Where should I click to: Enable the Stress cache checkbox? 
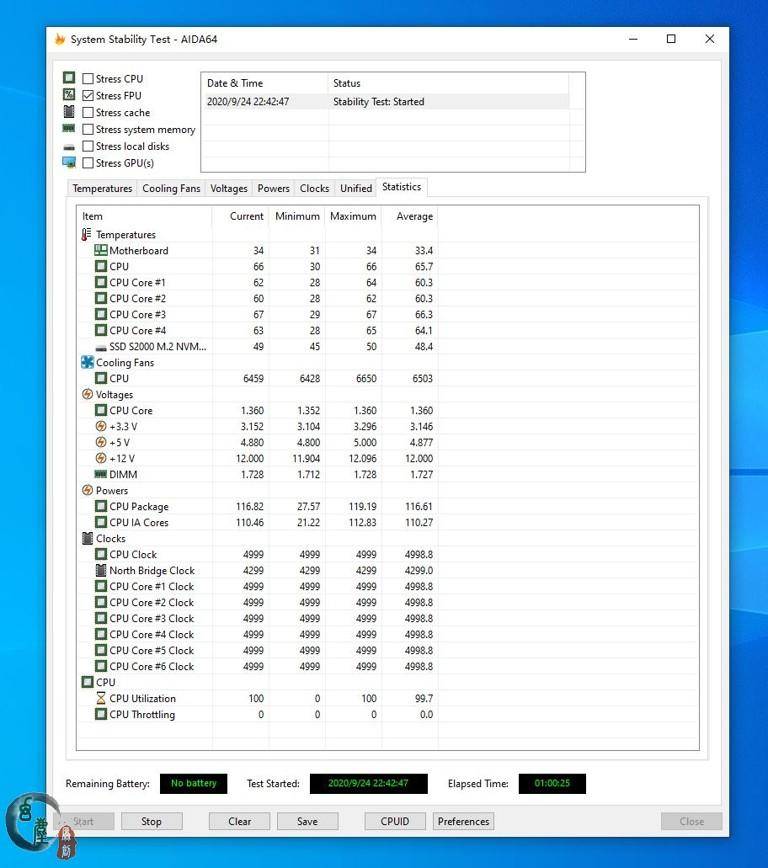point(87,112)
